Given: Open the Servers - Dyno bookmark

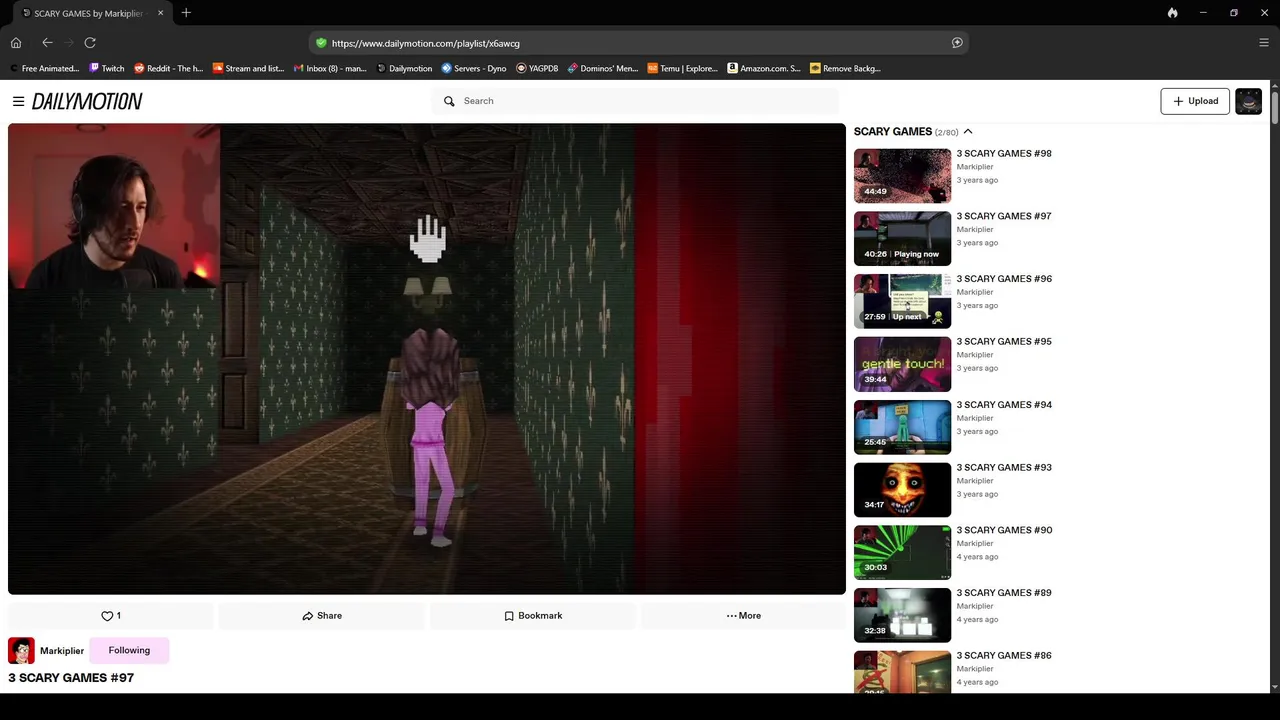Looking at the screenshot, I should tap(474, 69).
